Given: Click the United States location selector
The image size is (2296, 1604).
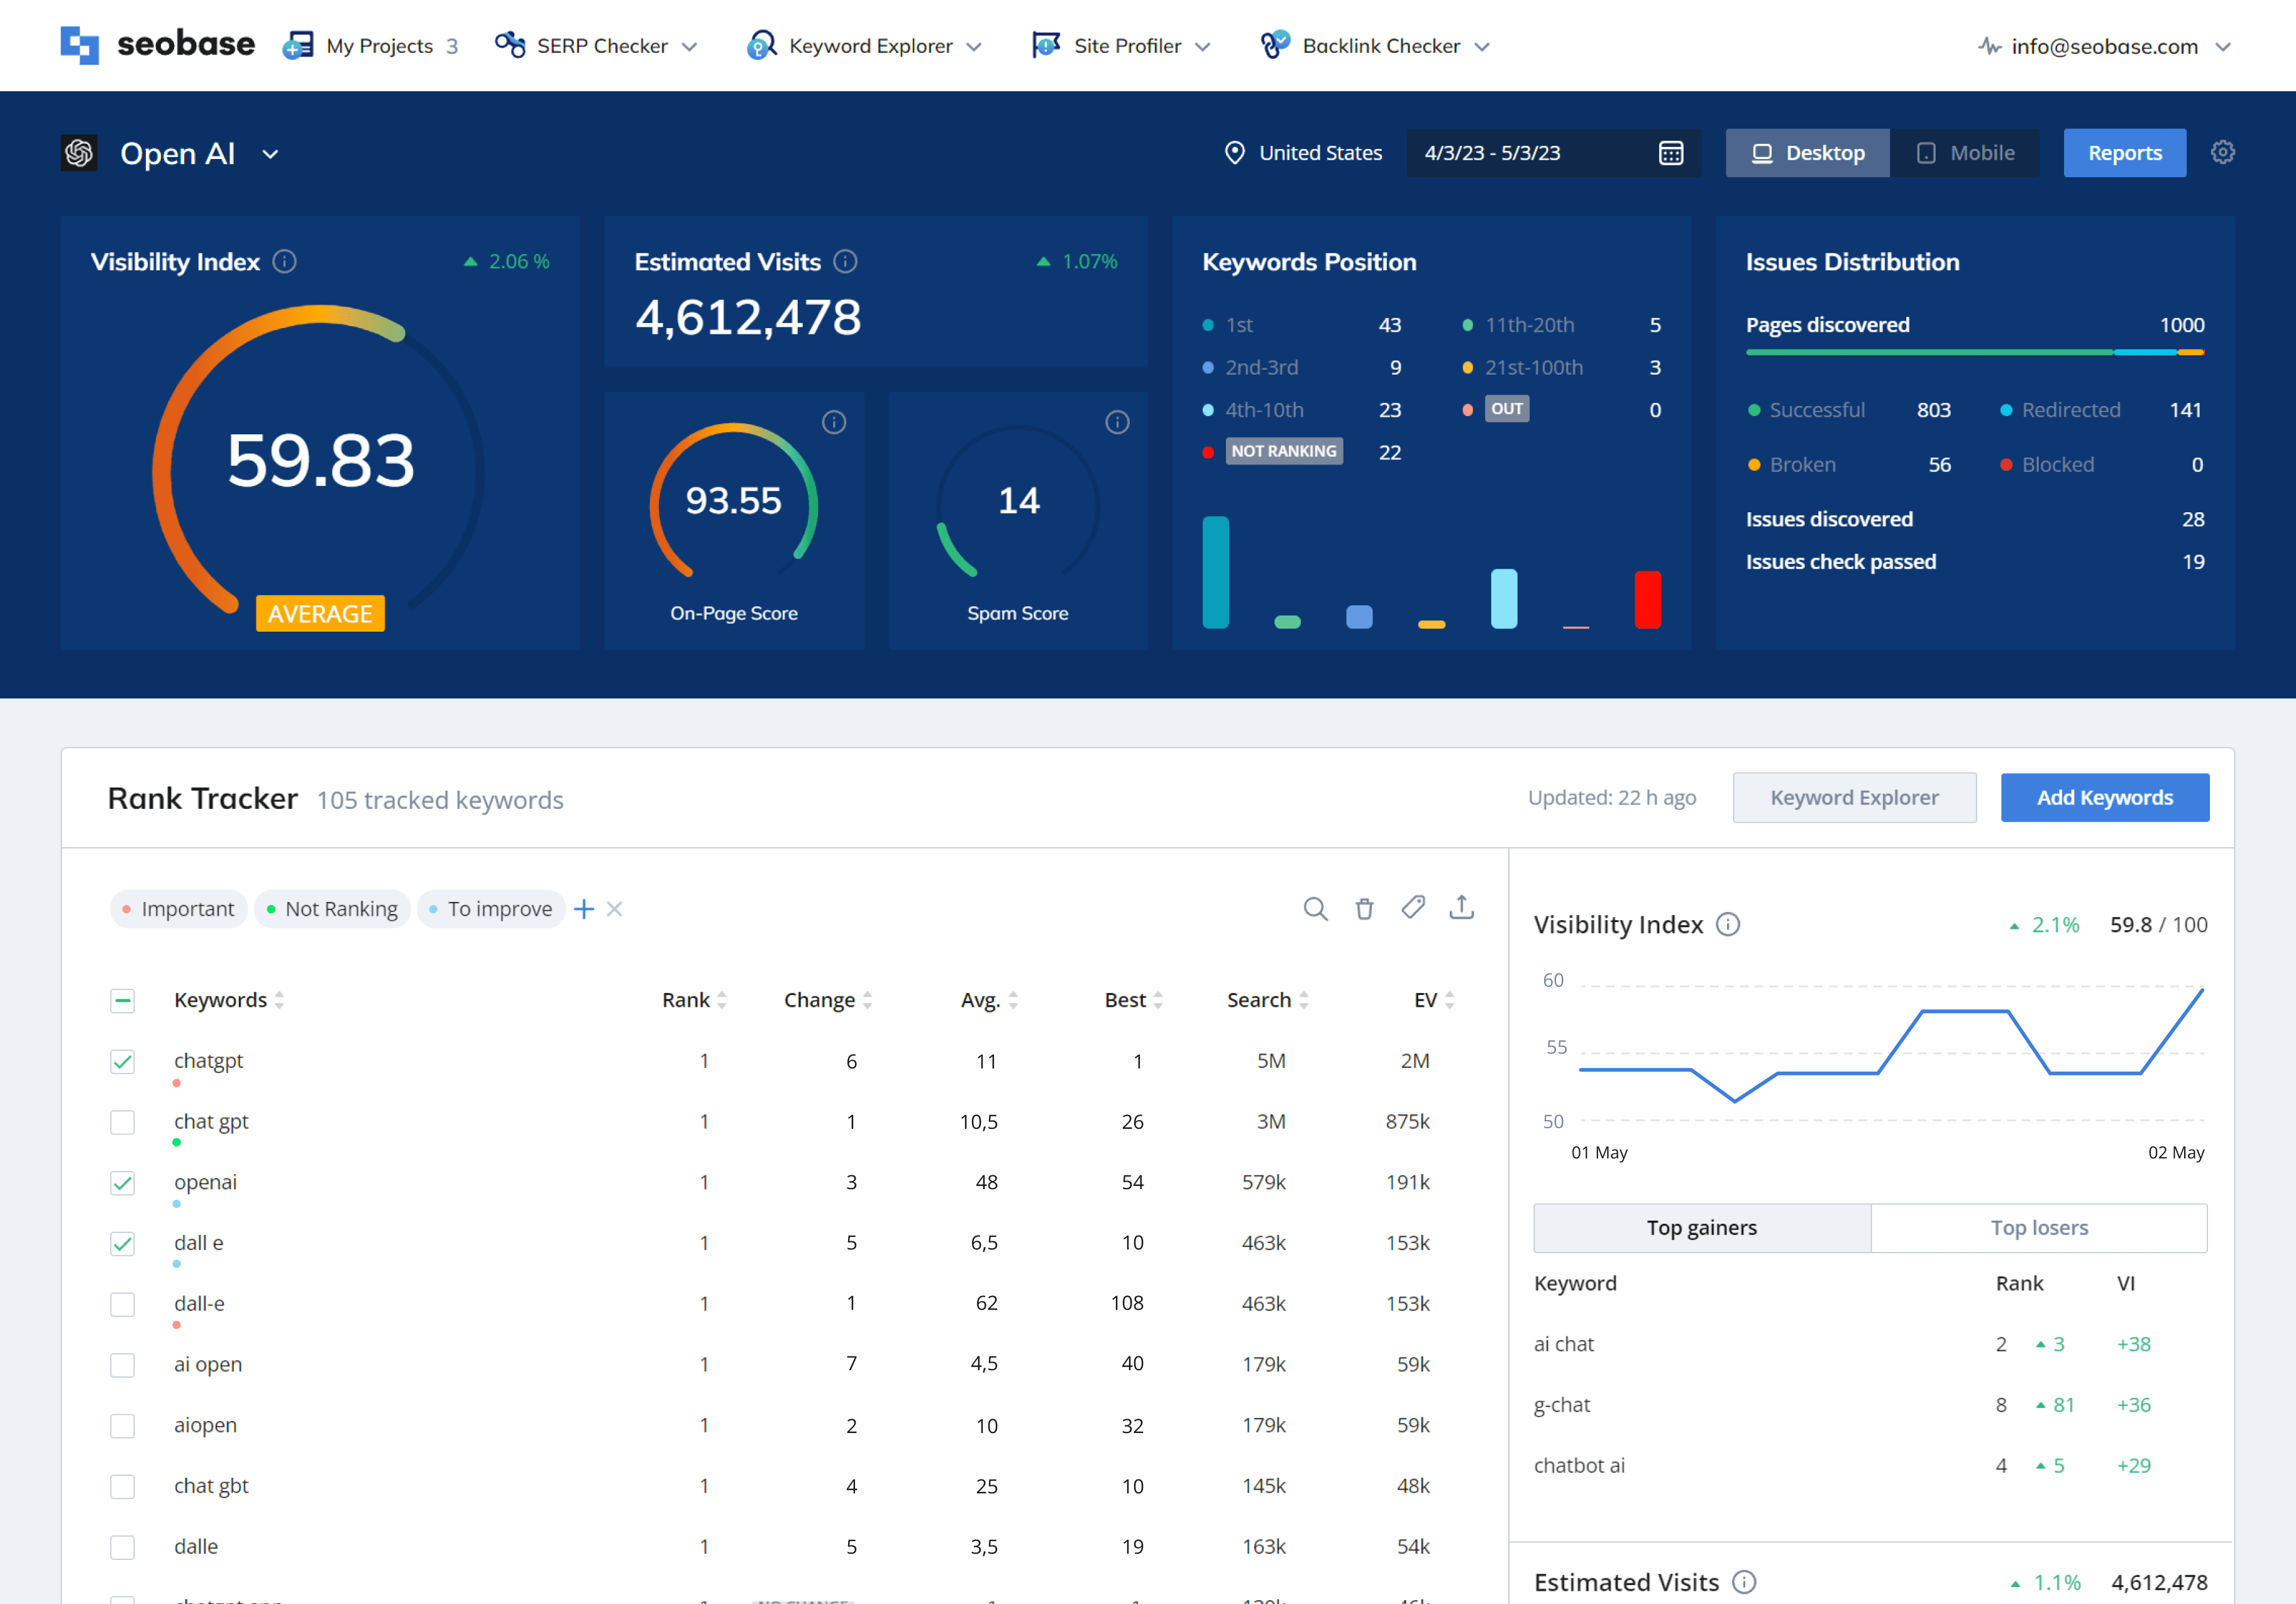Looking at the screenshot, I should [1304, 153].
